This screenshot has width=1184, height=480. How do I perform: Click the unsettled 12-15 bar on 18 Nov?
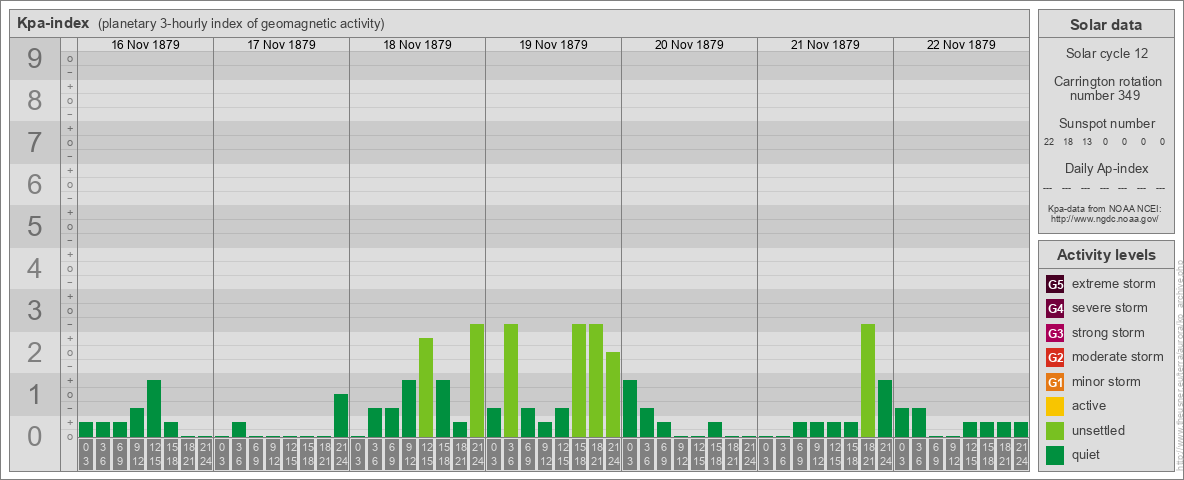[426, 387]
